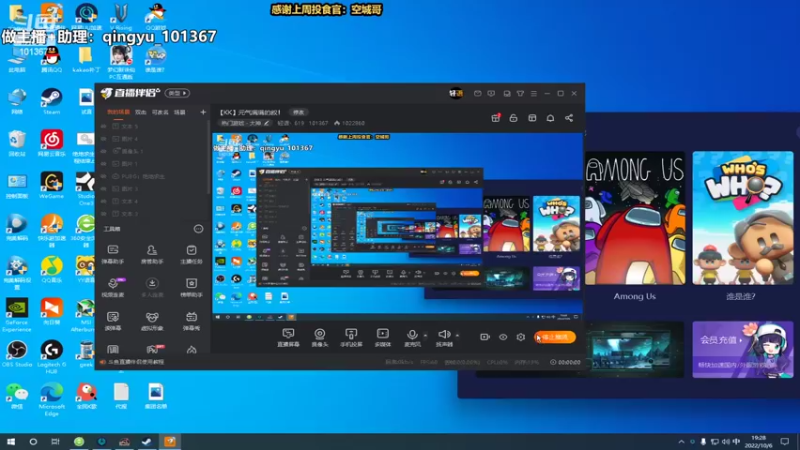
Task: Open the hamburger menu in title bar
Action: tap(534, 93)
